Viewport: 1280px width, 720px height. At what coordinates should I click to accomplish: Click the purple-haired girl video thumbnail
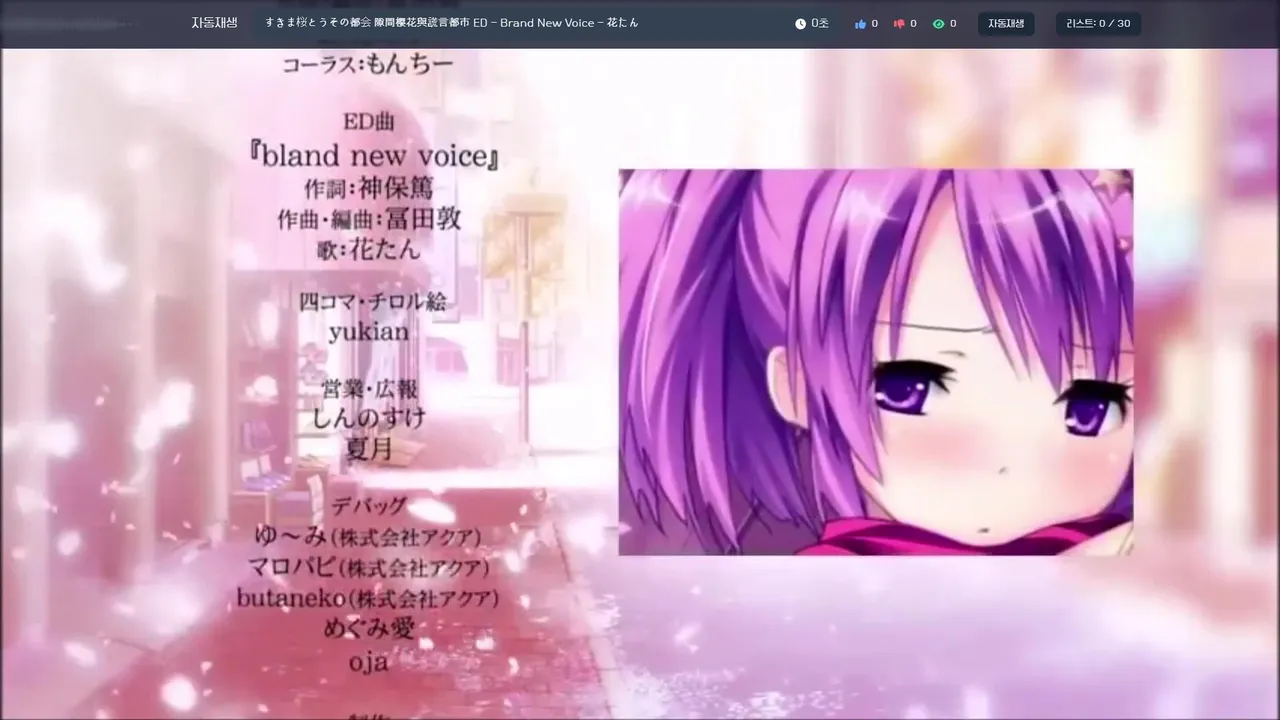(x=876, y=362)
